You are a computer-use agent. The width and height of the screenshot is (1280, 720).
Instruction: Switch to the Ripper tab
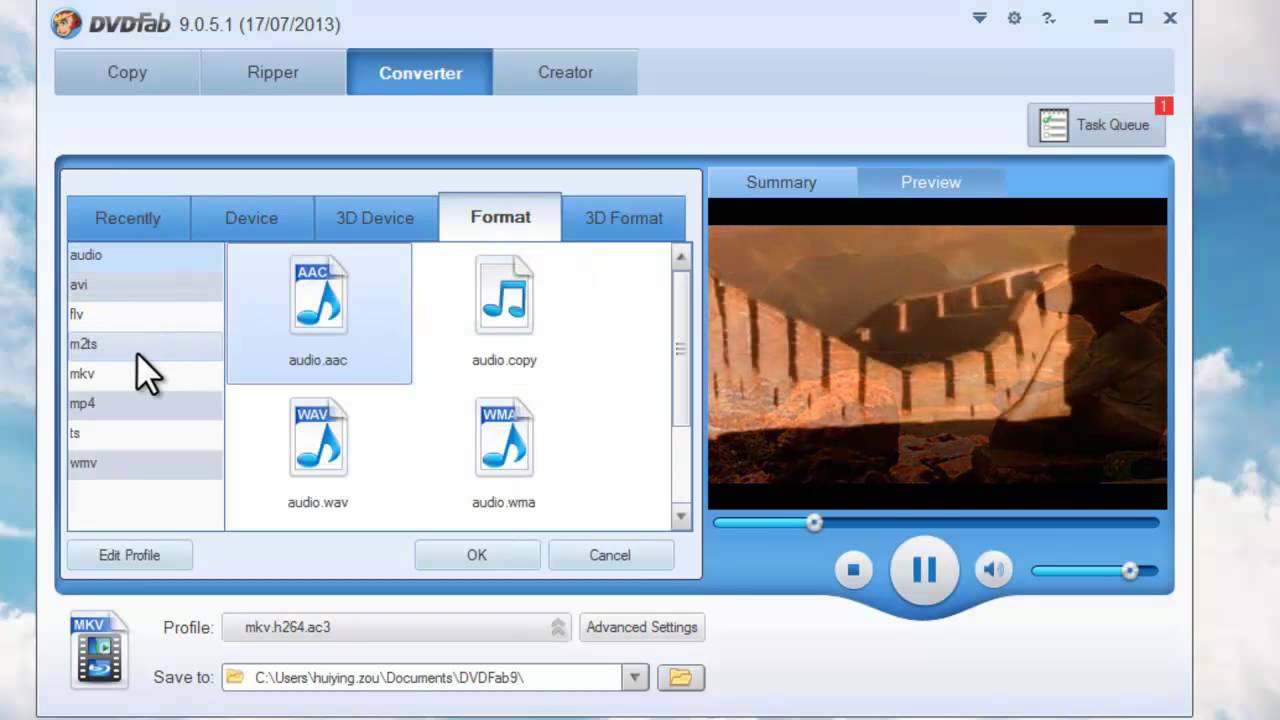click(273, 72)
